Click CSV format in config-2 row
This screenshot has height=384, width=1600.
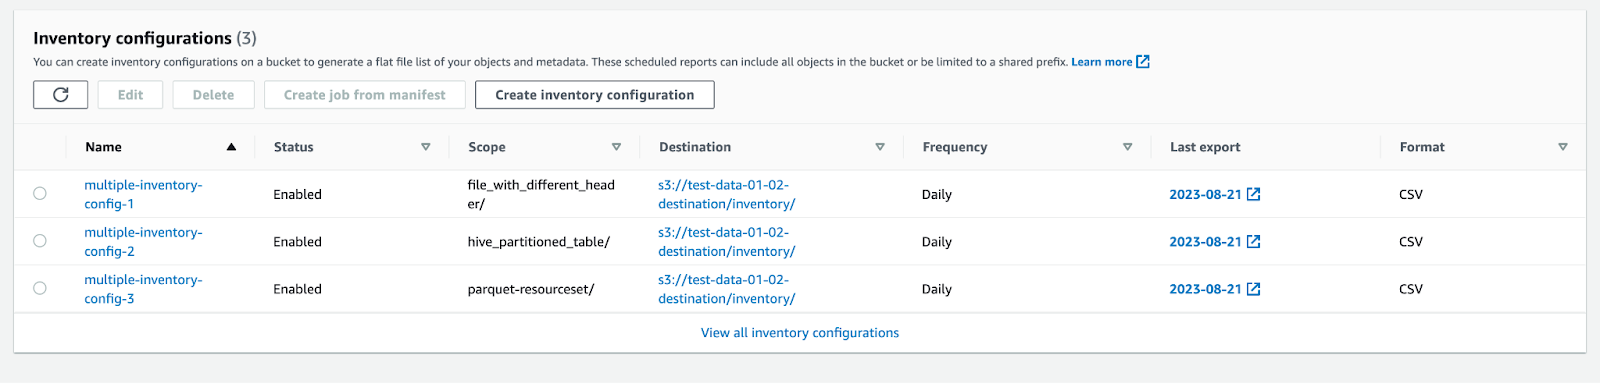(1411, 242)
